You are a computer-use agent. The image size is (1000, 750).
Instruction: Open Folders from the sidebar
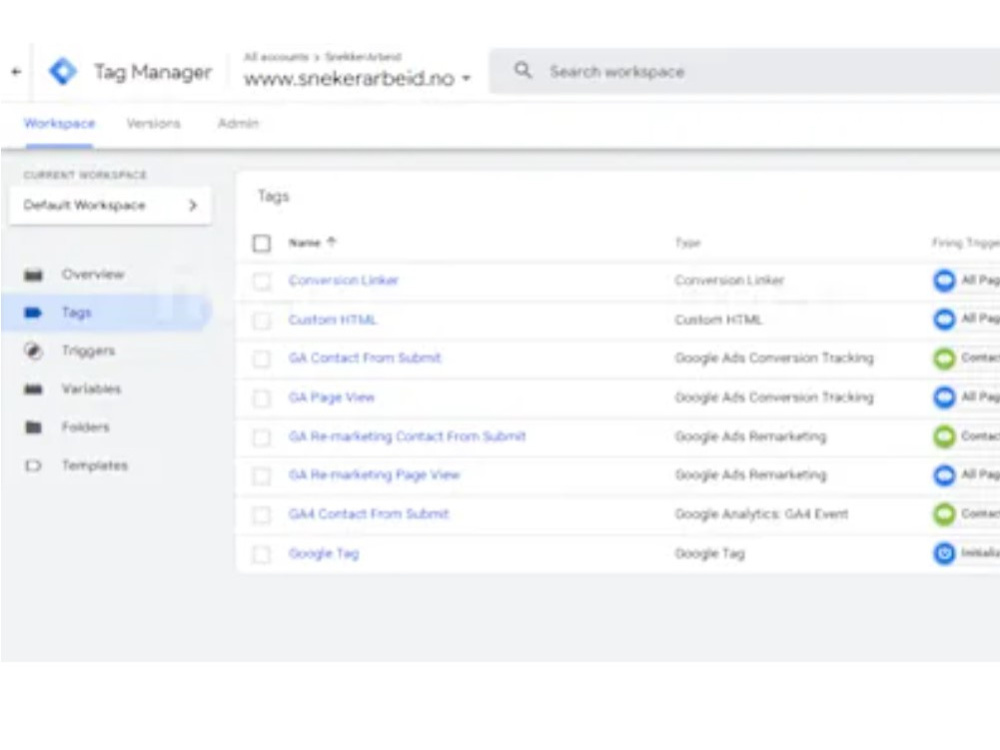[x=85, y=427]
